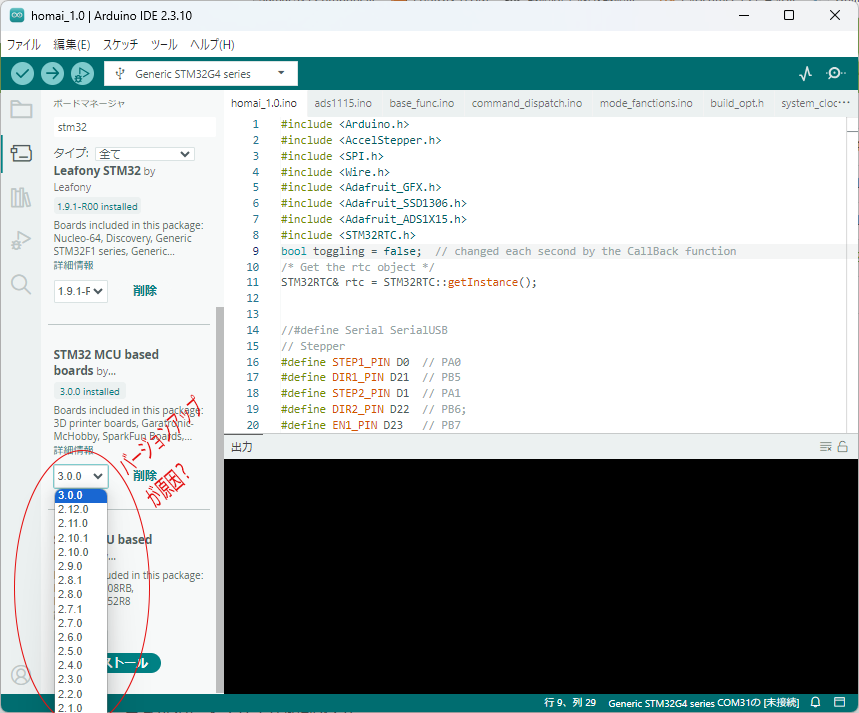This screenshot has width=859, height=713.
Task: Open the ツール menu
Action: [x=164, y=44]
